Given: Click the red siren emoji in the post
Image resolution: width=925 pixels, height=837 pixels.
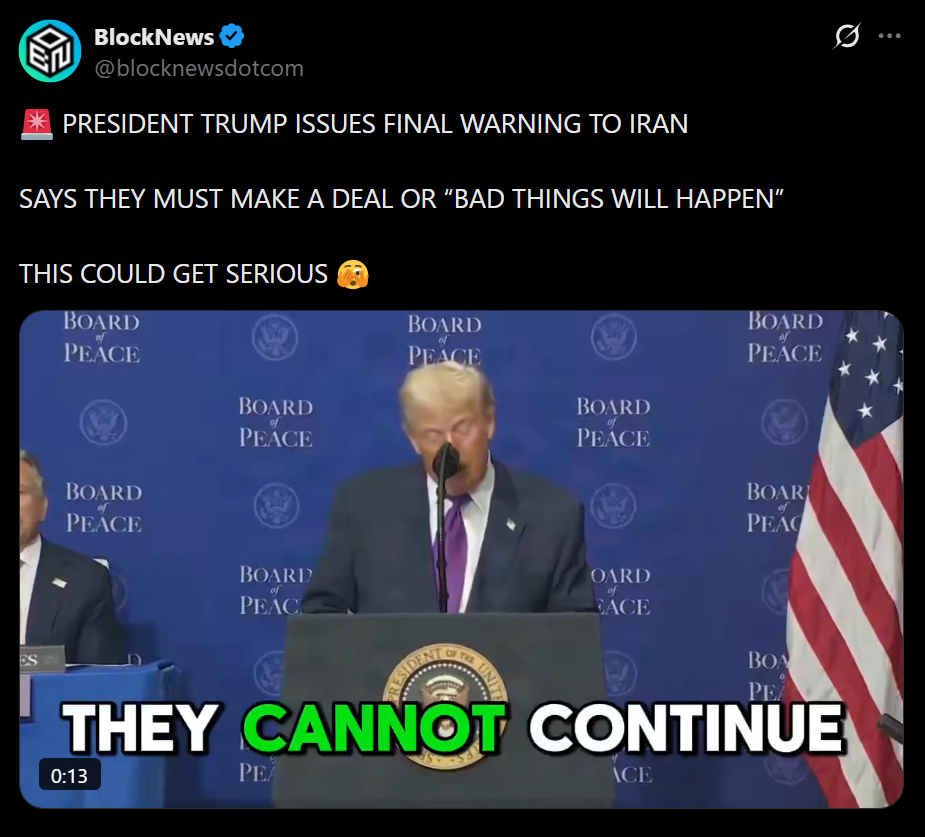Looking at the screenshot, I should 37,124.
